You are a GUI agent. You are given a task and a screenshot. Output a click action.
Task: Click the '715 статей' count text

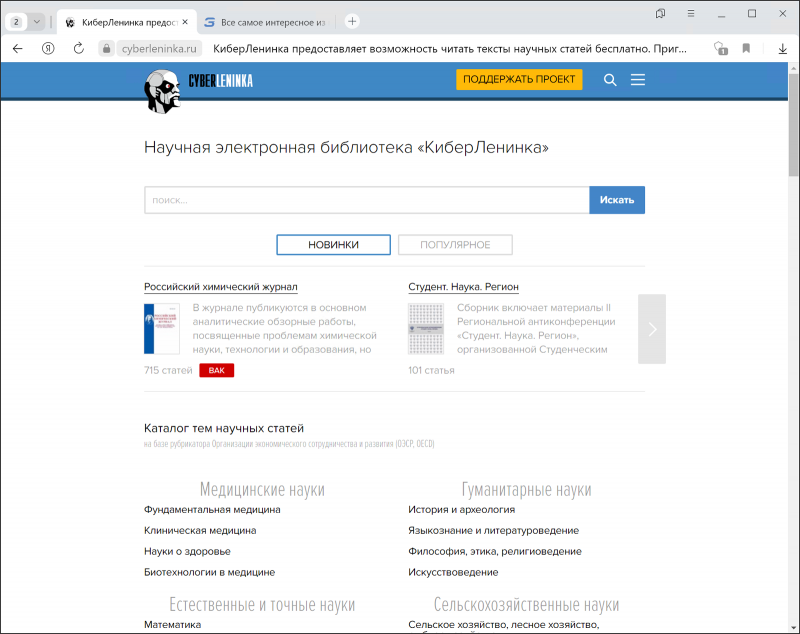pos(168,370)
